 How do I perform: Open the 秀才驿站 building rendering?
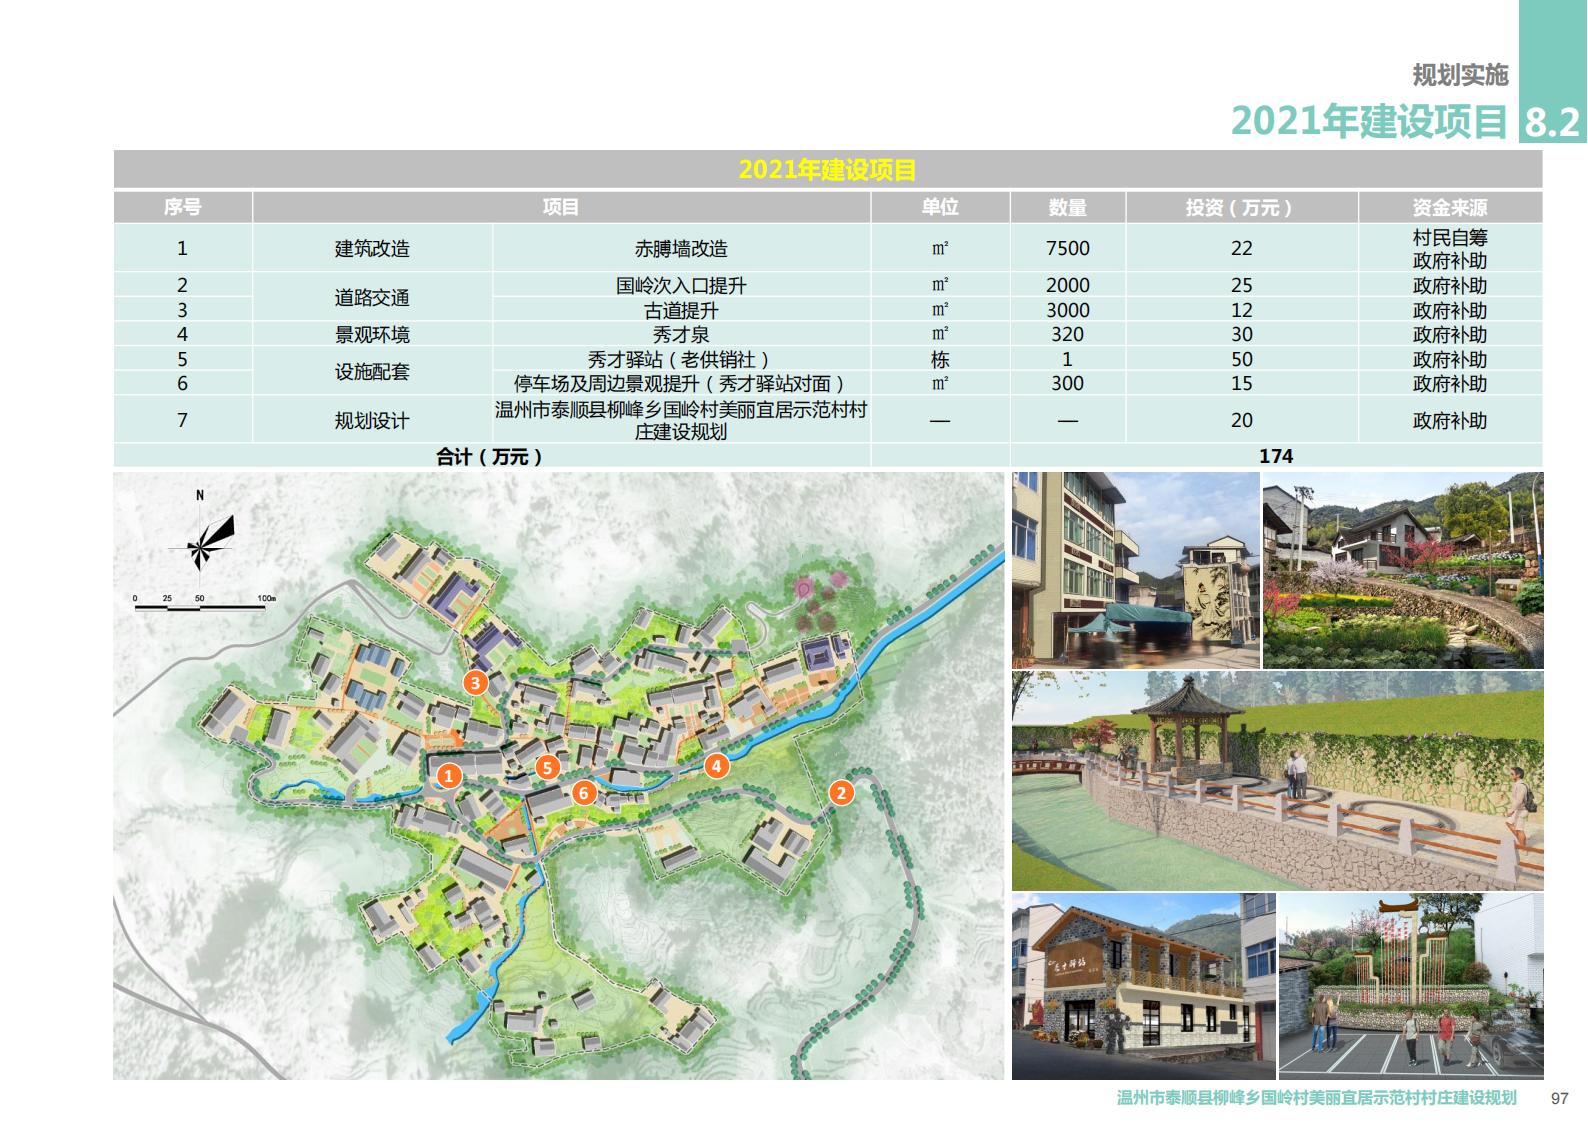pyautogui.click(x=1144, y=986)
